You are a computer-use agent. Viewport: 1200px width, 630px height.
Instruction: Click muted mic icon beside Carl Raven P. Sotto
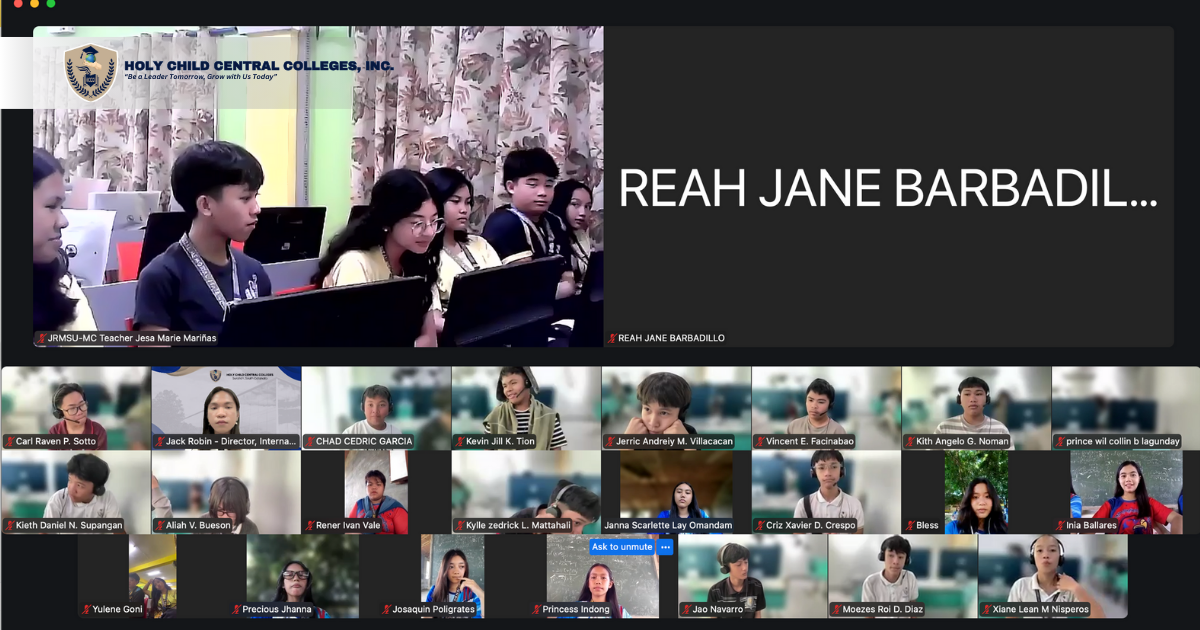[x=10, y=441]
